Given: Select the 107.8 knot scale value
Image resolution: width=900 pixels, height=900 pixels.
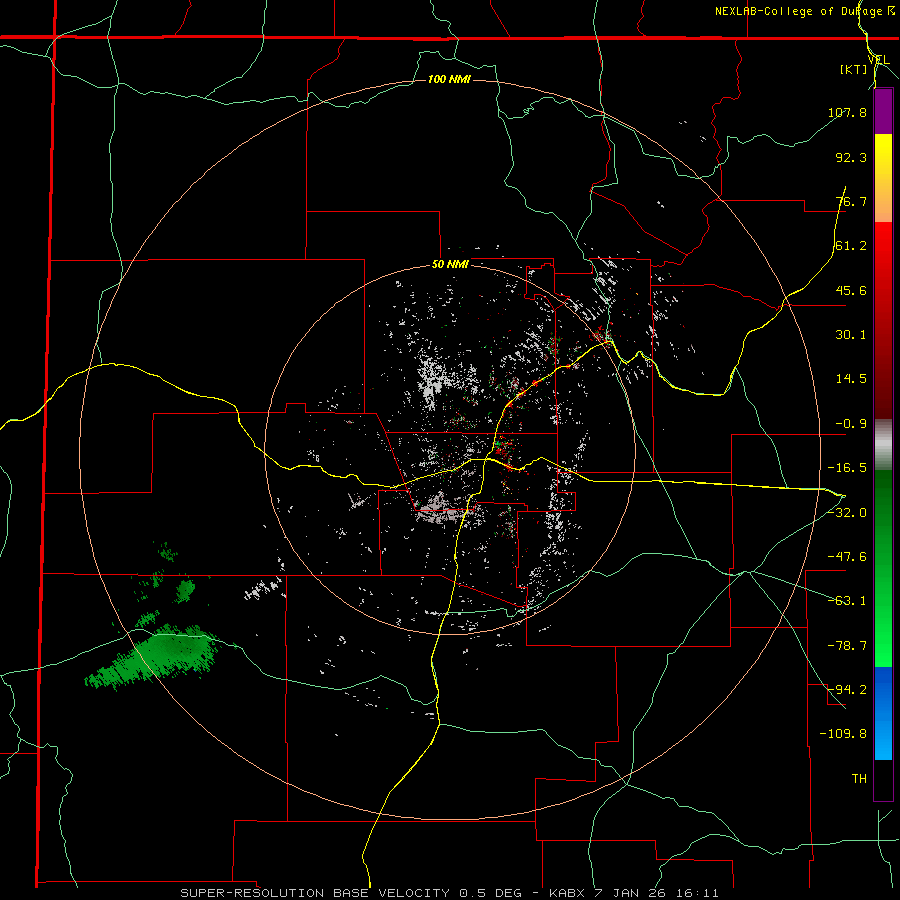Looking at the screenshot, I should [847, 112].
